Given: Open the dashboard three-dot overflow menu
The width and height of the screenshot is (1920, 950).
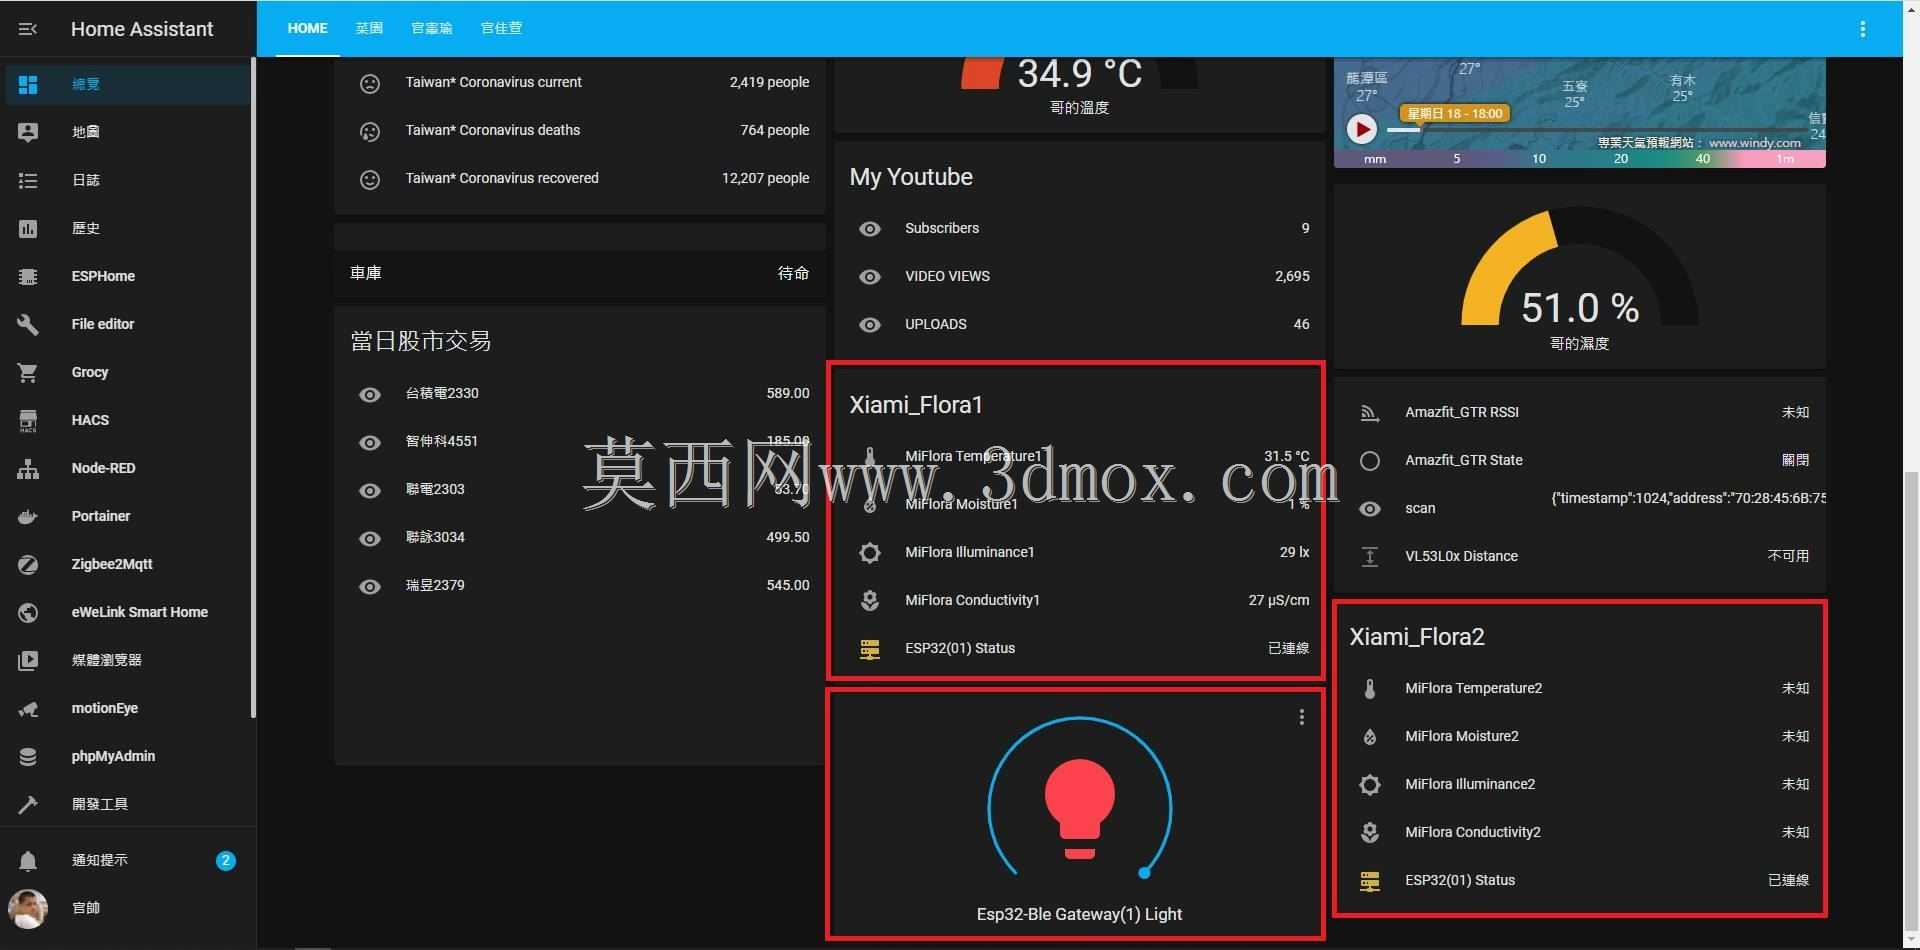Looking at the screenshot, I should (x=1862, y=29).
